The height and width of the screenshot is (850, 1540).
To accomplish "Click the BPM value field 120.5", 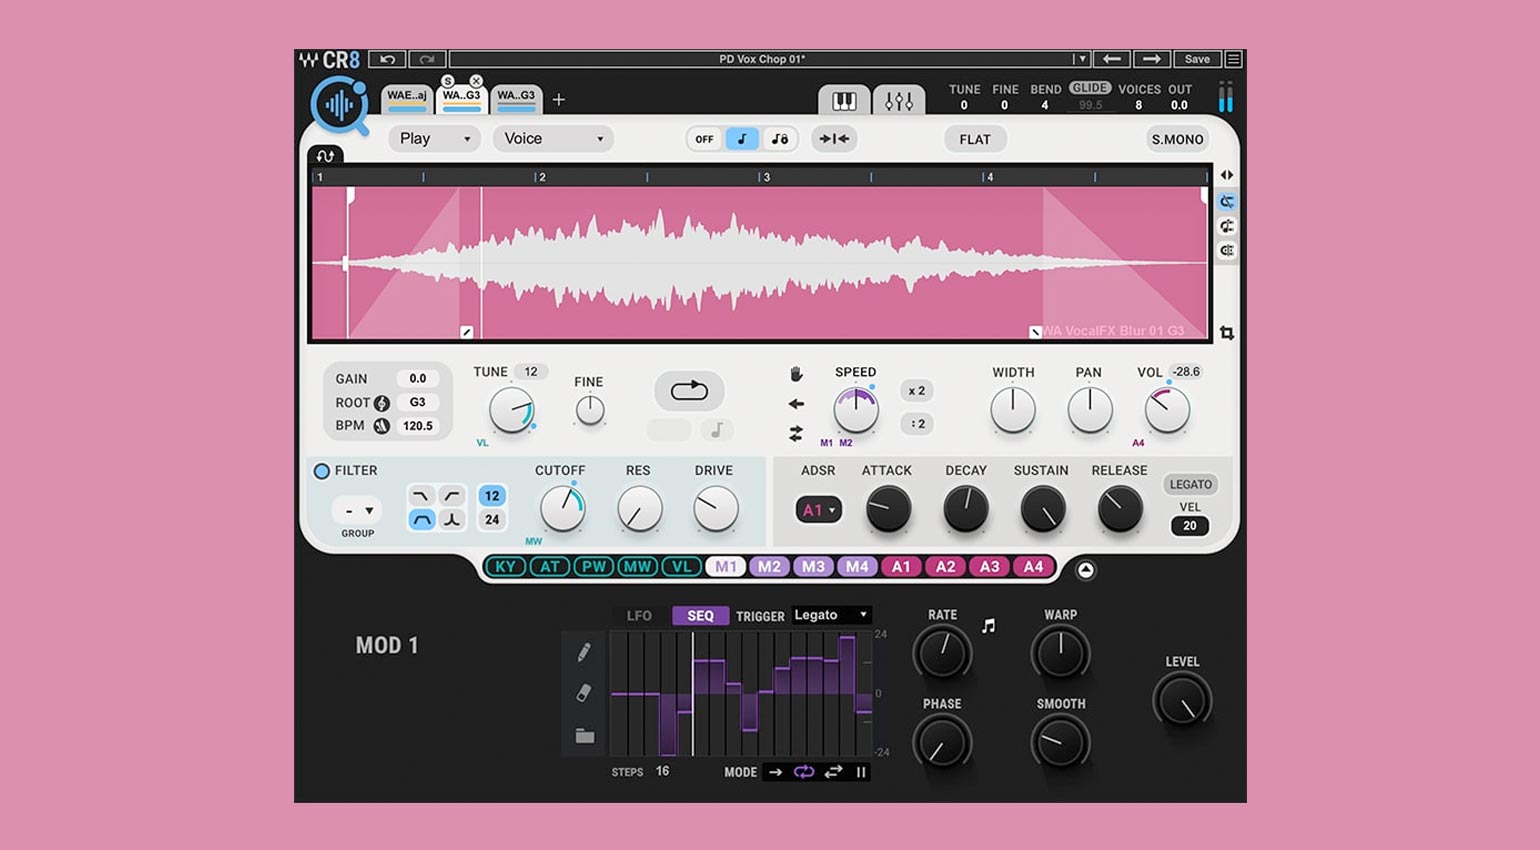I will (418, 426).
